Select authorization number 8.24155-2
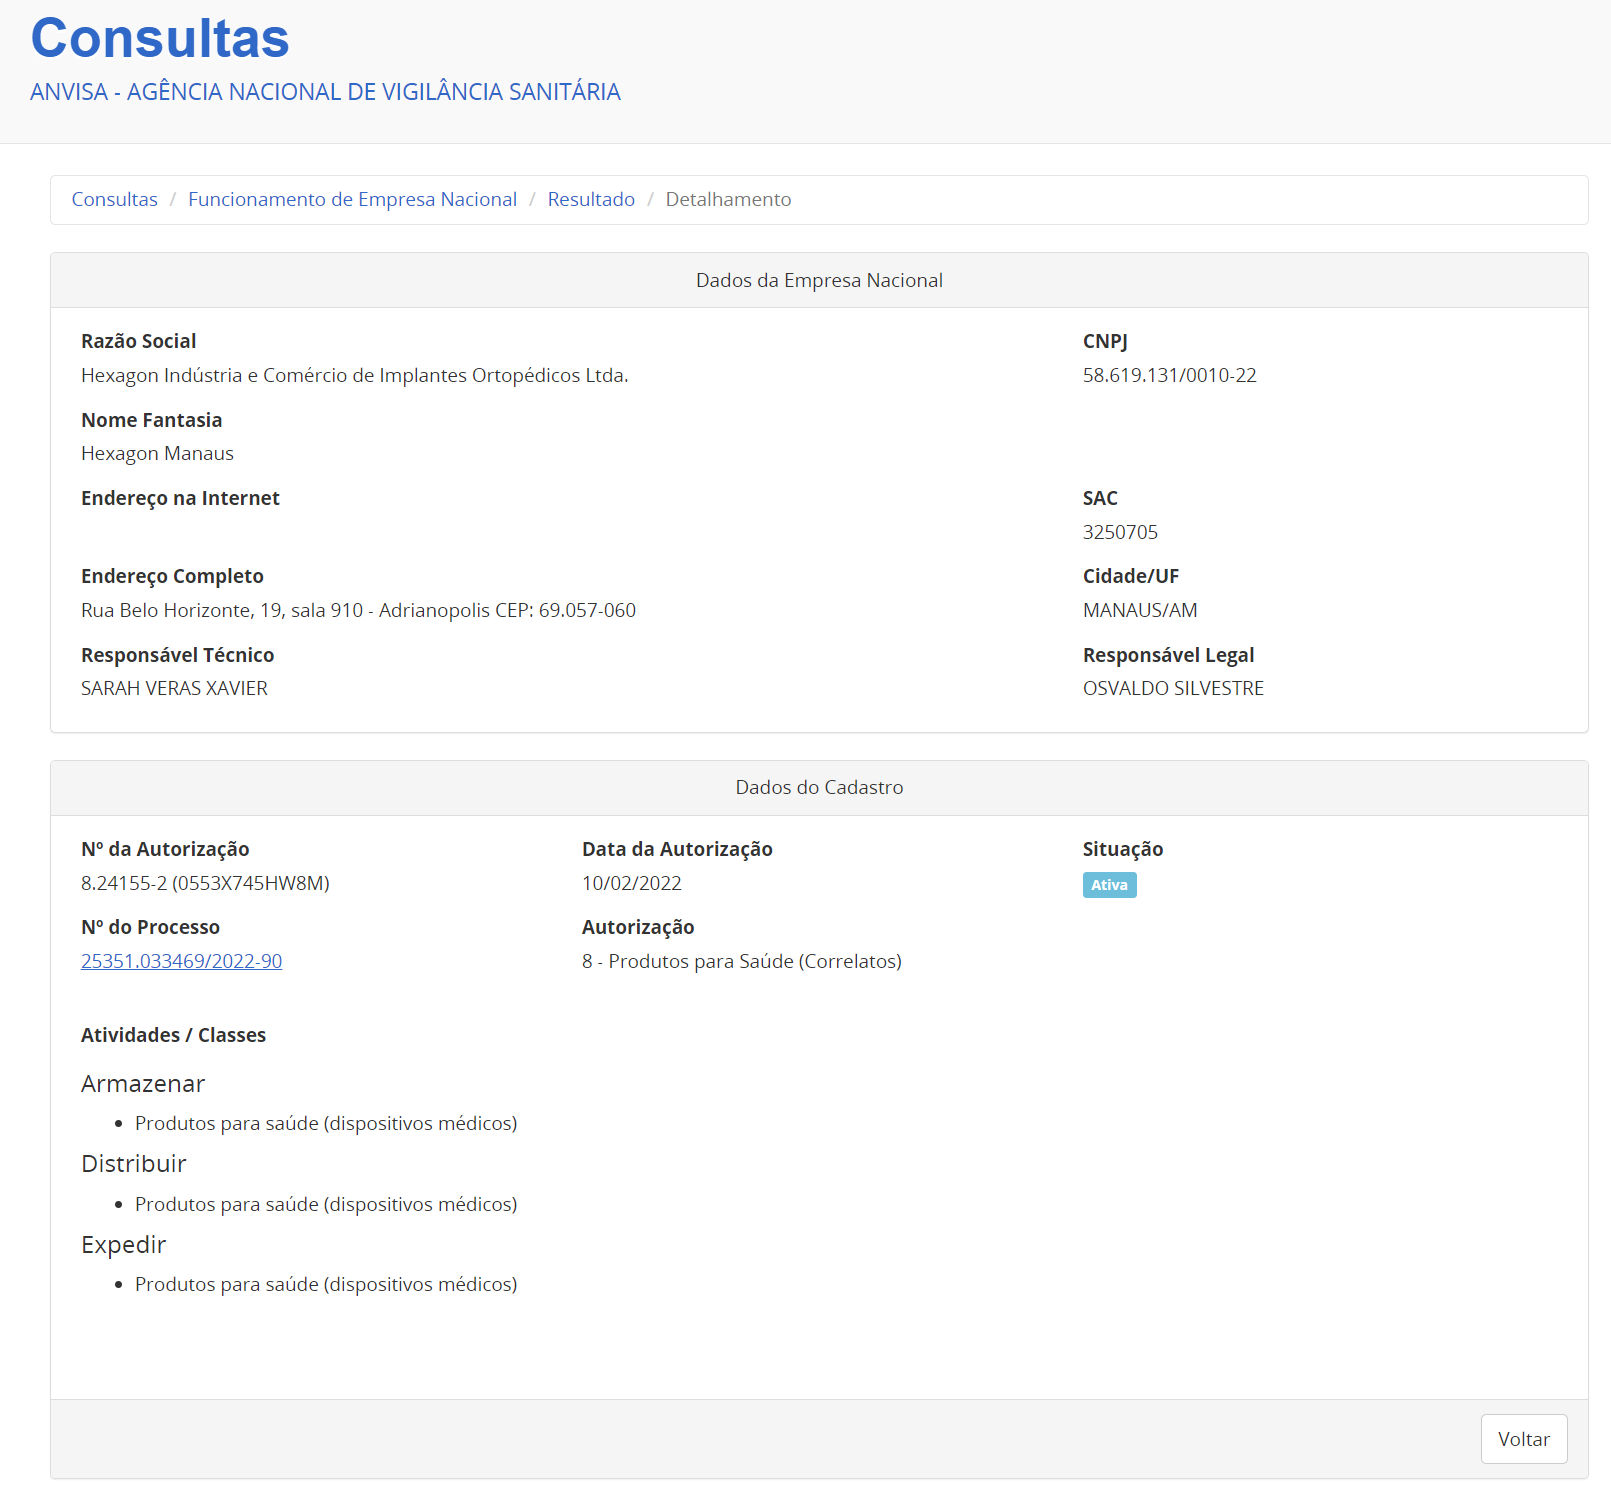The width and height of the screenshot is (1611, 1501). 205,883
